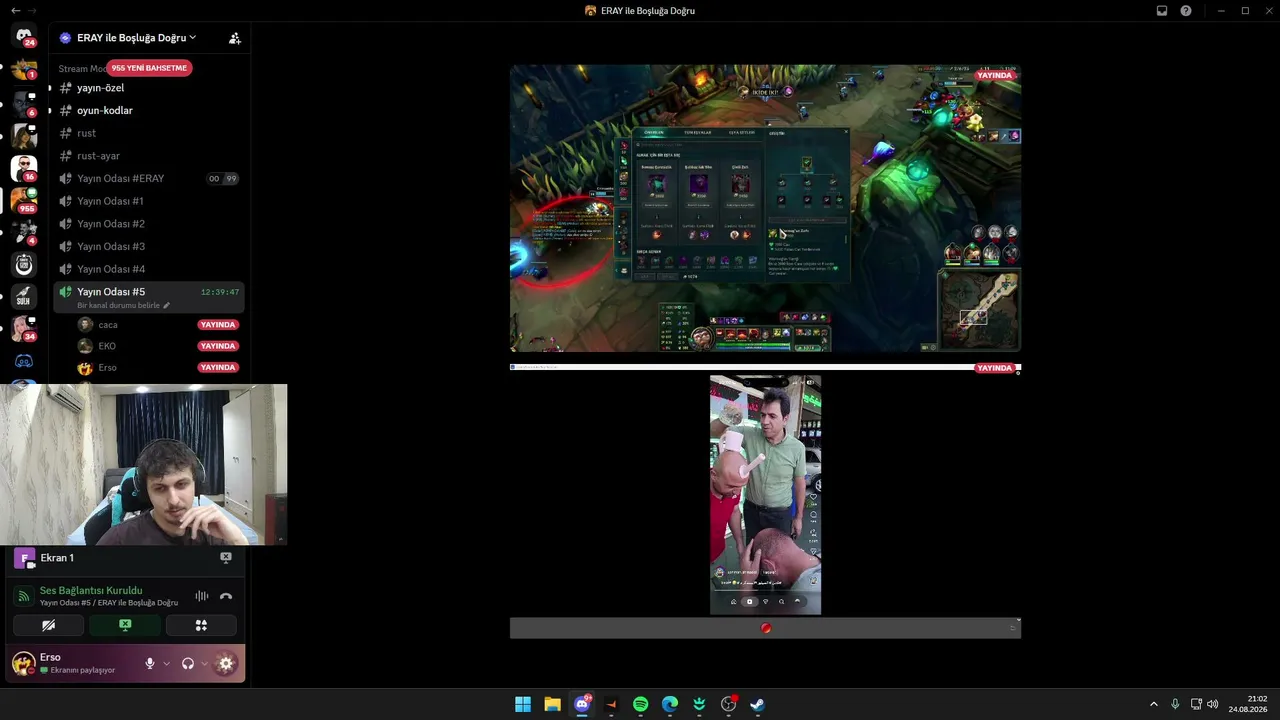The width and height of the screenshot is (1280, 720).
Task: Open File Explorer from the taskbar
Action: click(552, 704)
